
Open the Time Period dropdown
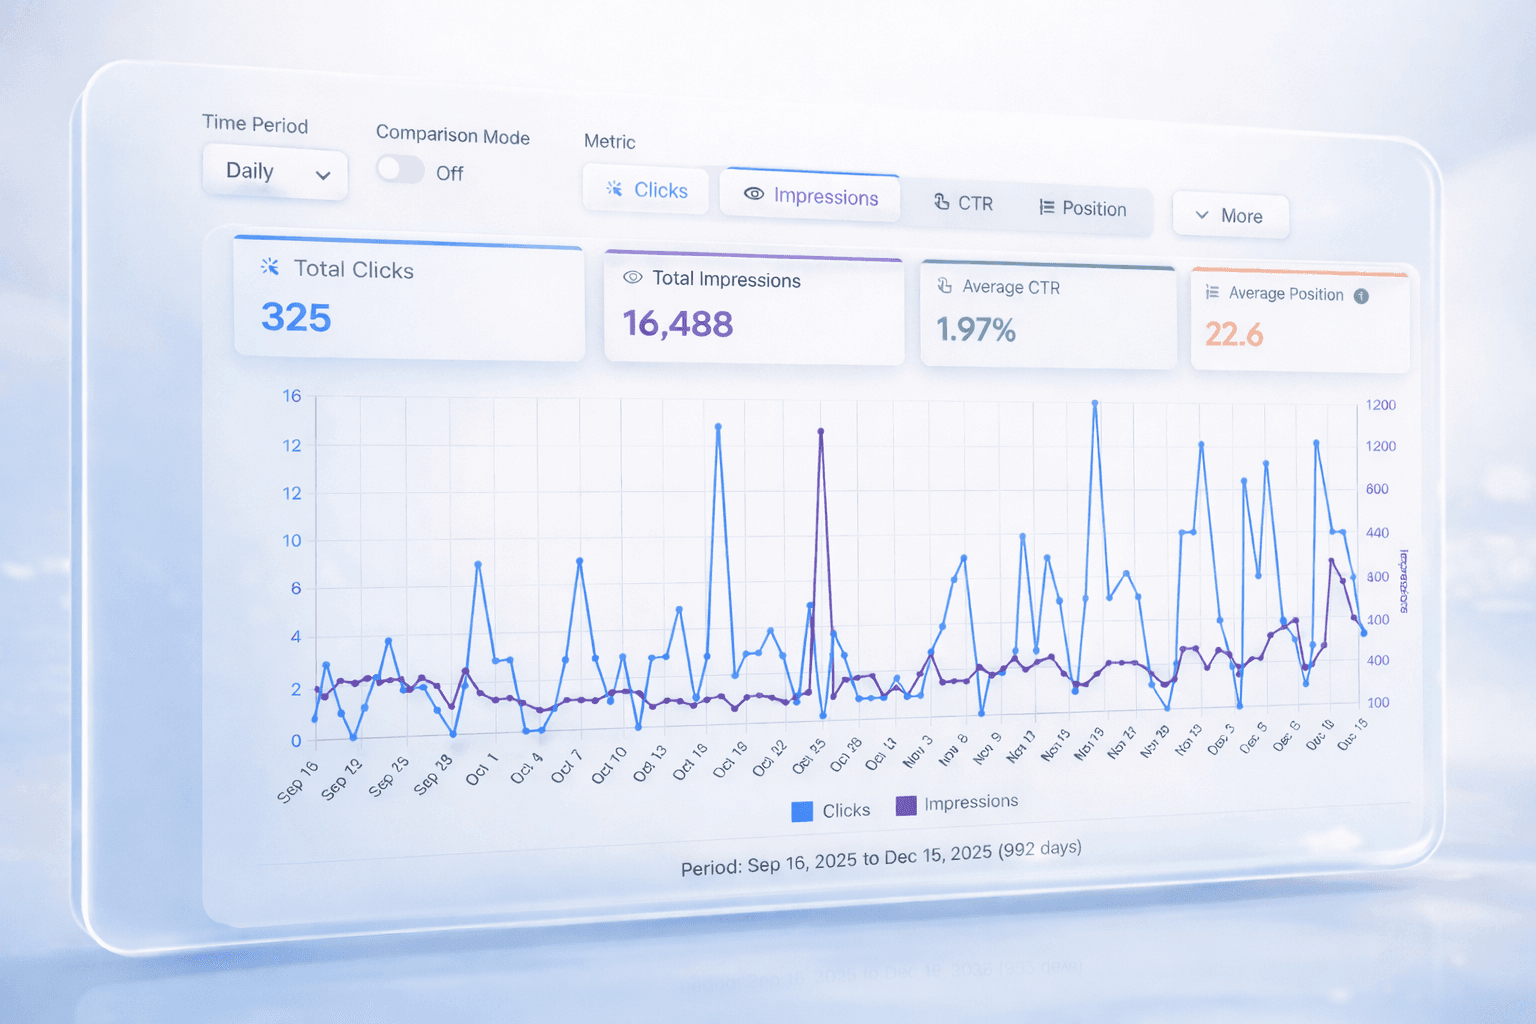pos(274,172)
